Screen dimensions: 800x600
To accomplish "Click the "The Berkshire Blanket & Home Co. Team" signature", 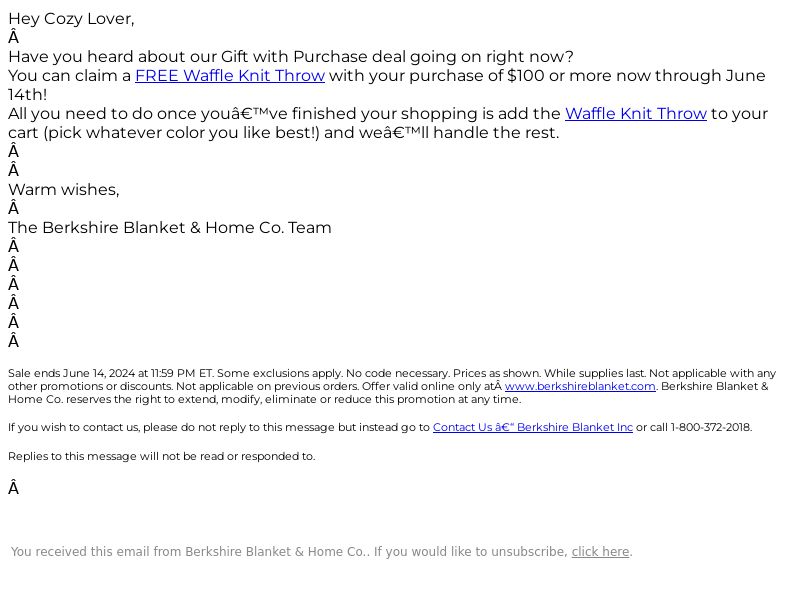I will [x=170, y=228].
